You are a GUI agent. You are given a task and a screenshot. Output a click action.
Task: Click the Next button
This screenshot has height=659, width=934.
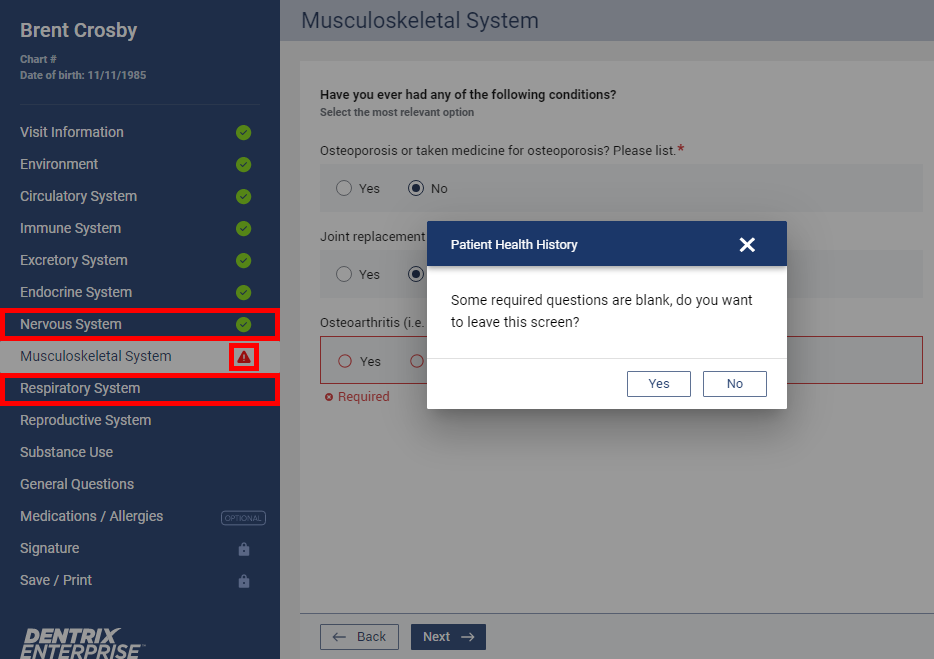pyautogui.click(x=448, y=637)
